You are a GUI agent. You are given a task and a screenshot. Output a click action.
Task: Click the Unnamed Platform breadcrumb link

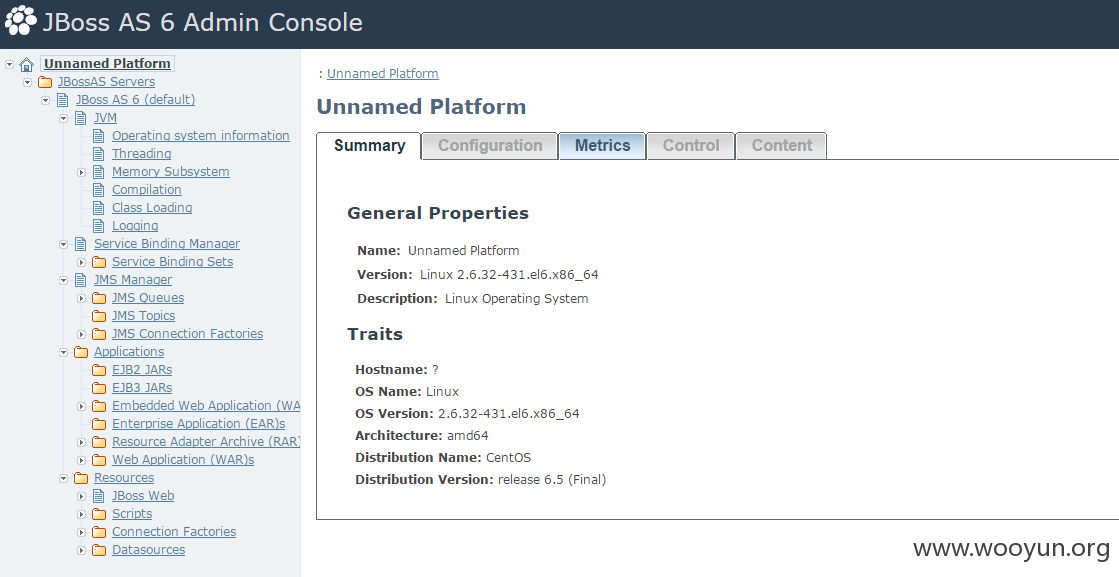pos(383,73)
